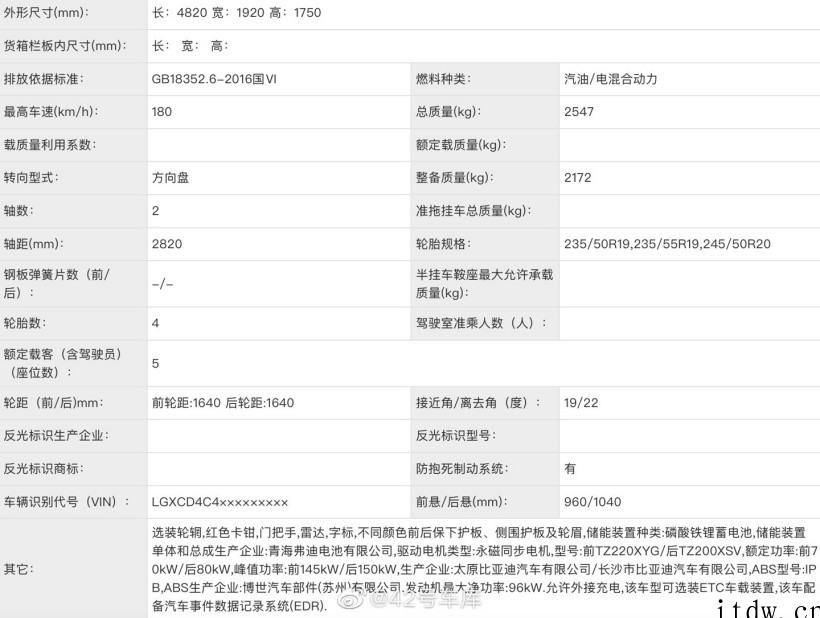Screen dimensions: 820x618
Task: Click the 反光标识型号 label
Action: [x=456, y=436]
